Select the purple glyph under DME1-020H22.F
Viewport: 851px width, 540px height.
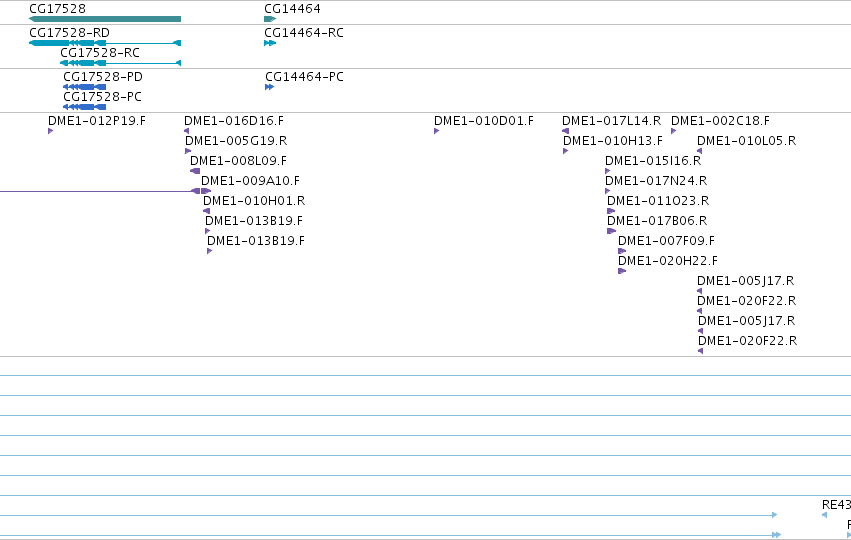coord(622,271)
